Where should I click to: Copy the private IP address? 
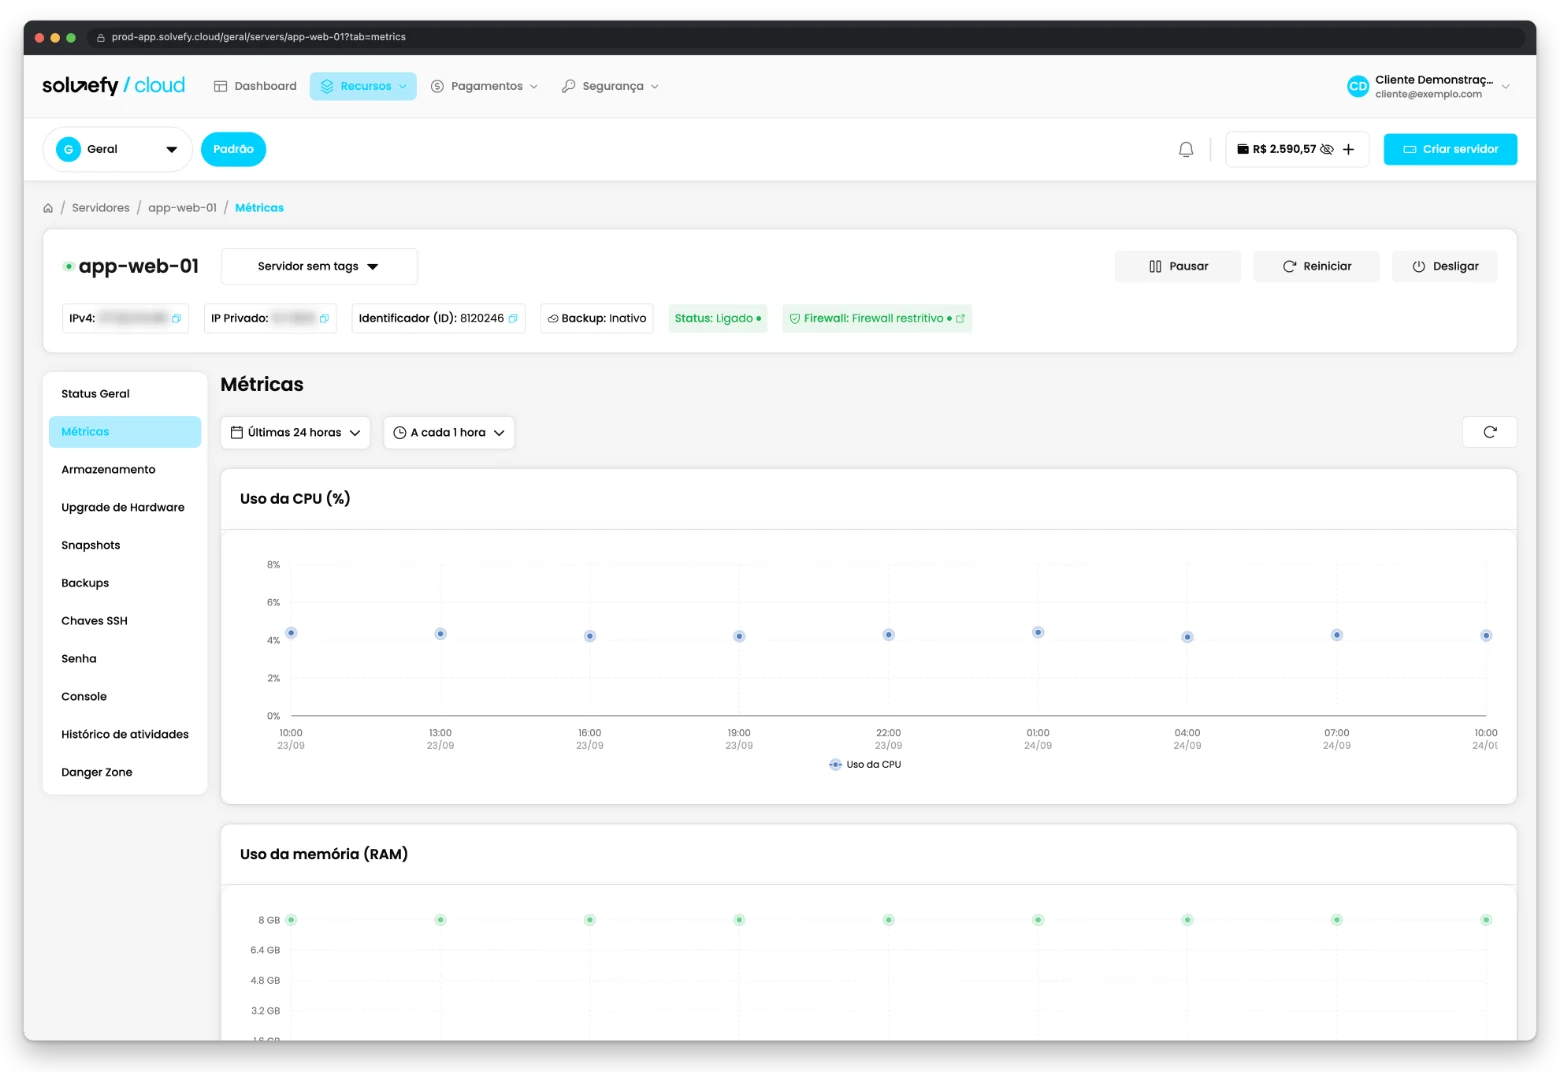324,319
